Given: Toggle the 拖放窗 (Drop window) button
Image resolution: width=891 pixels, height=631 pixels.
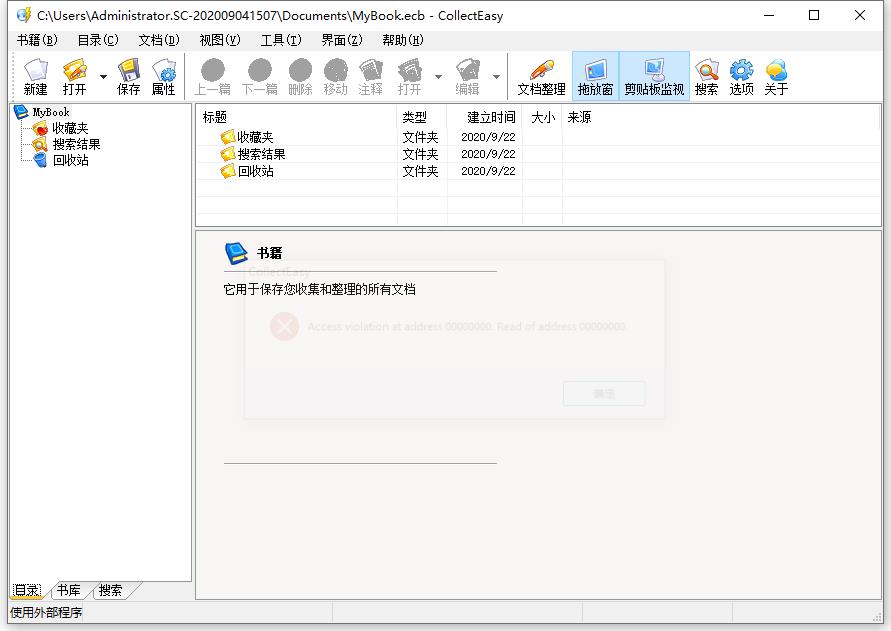Looking at the screenshot, I should coord(595,76).
